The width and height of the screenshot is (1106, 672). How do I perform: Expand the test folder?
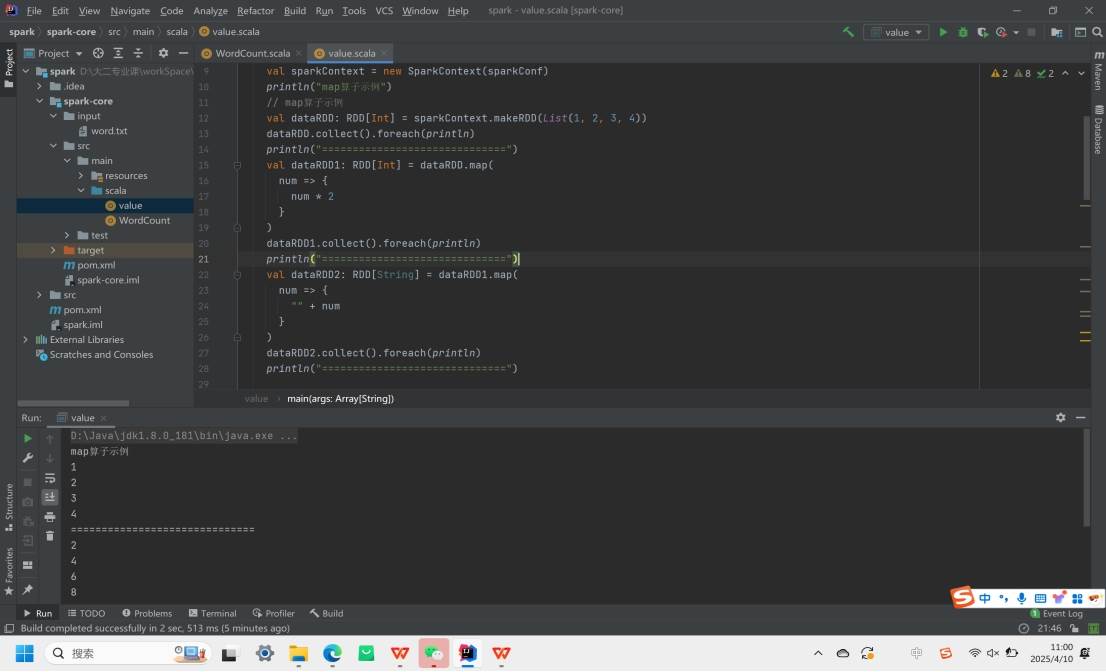(67, 235)
